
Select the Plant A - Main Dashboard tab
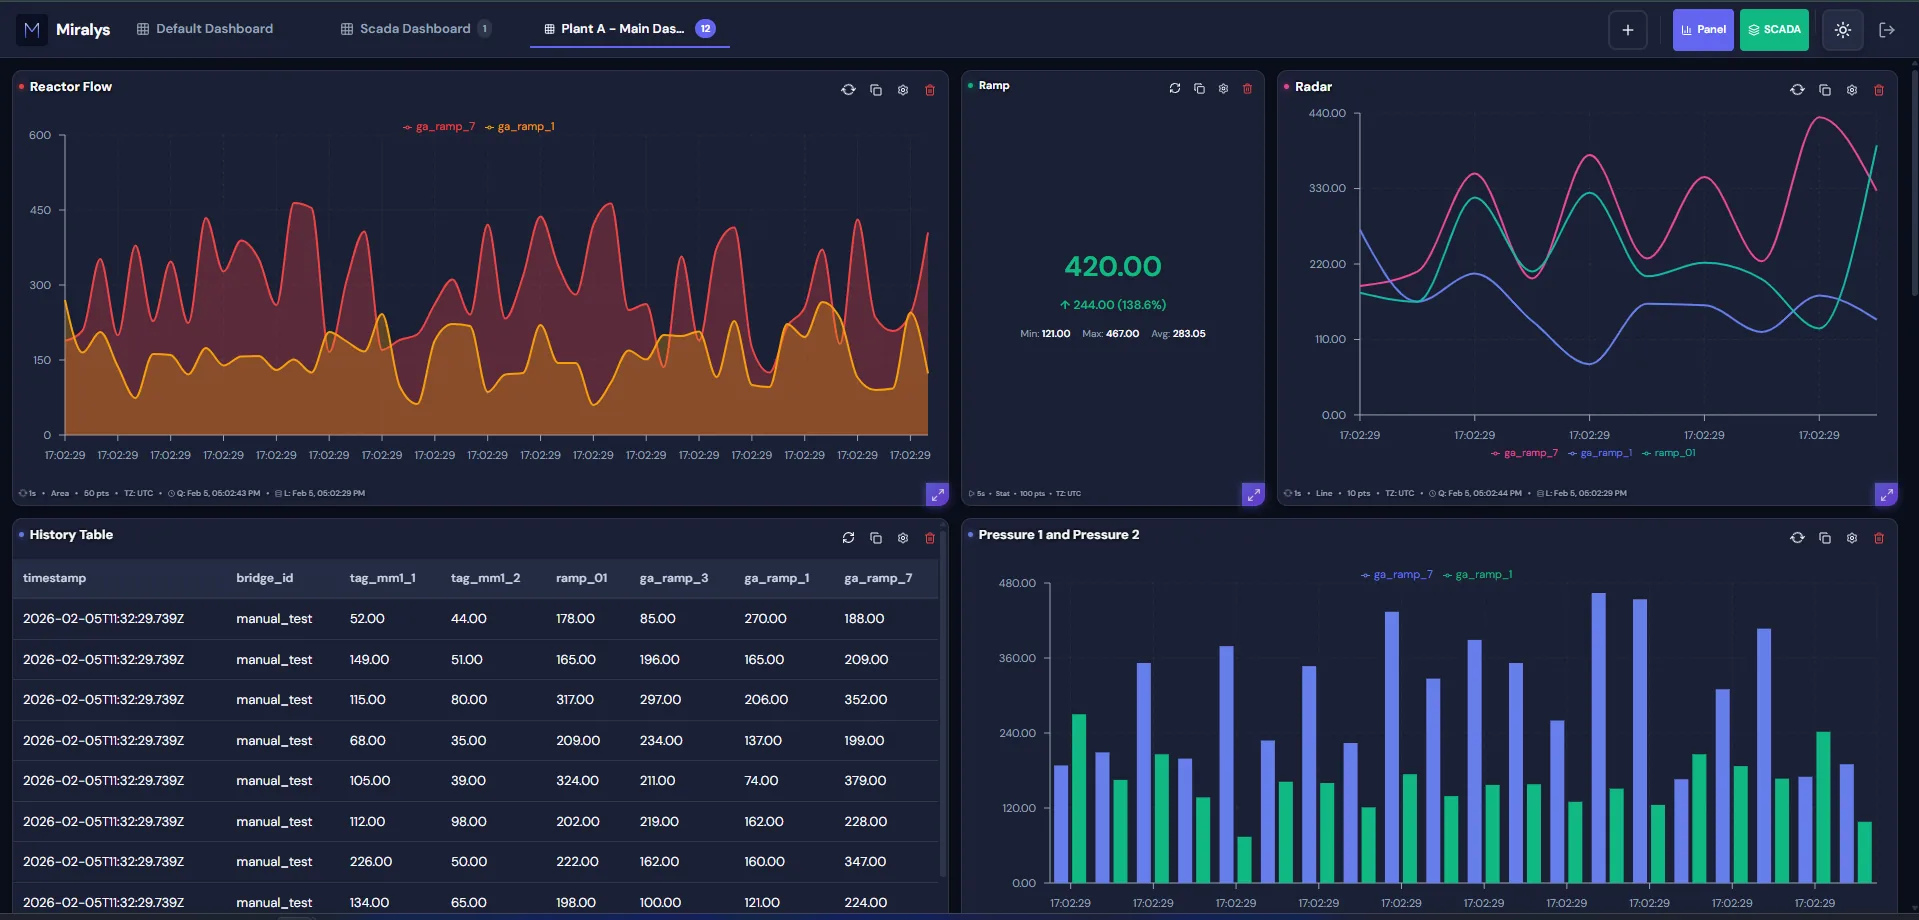pyautogui.click(x=630, y=29)
